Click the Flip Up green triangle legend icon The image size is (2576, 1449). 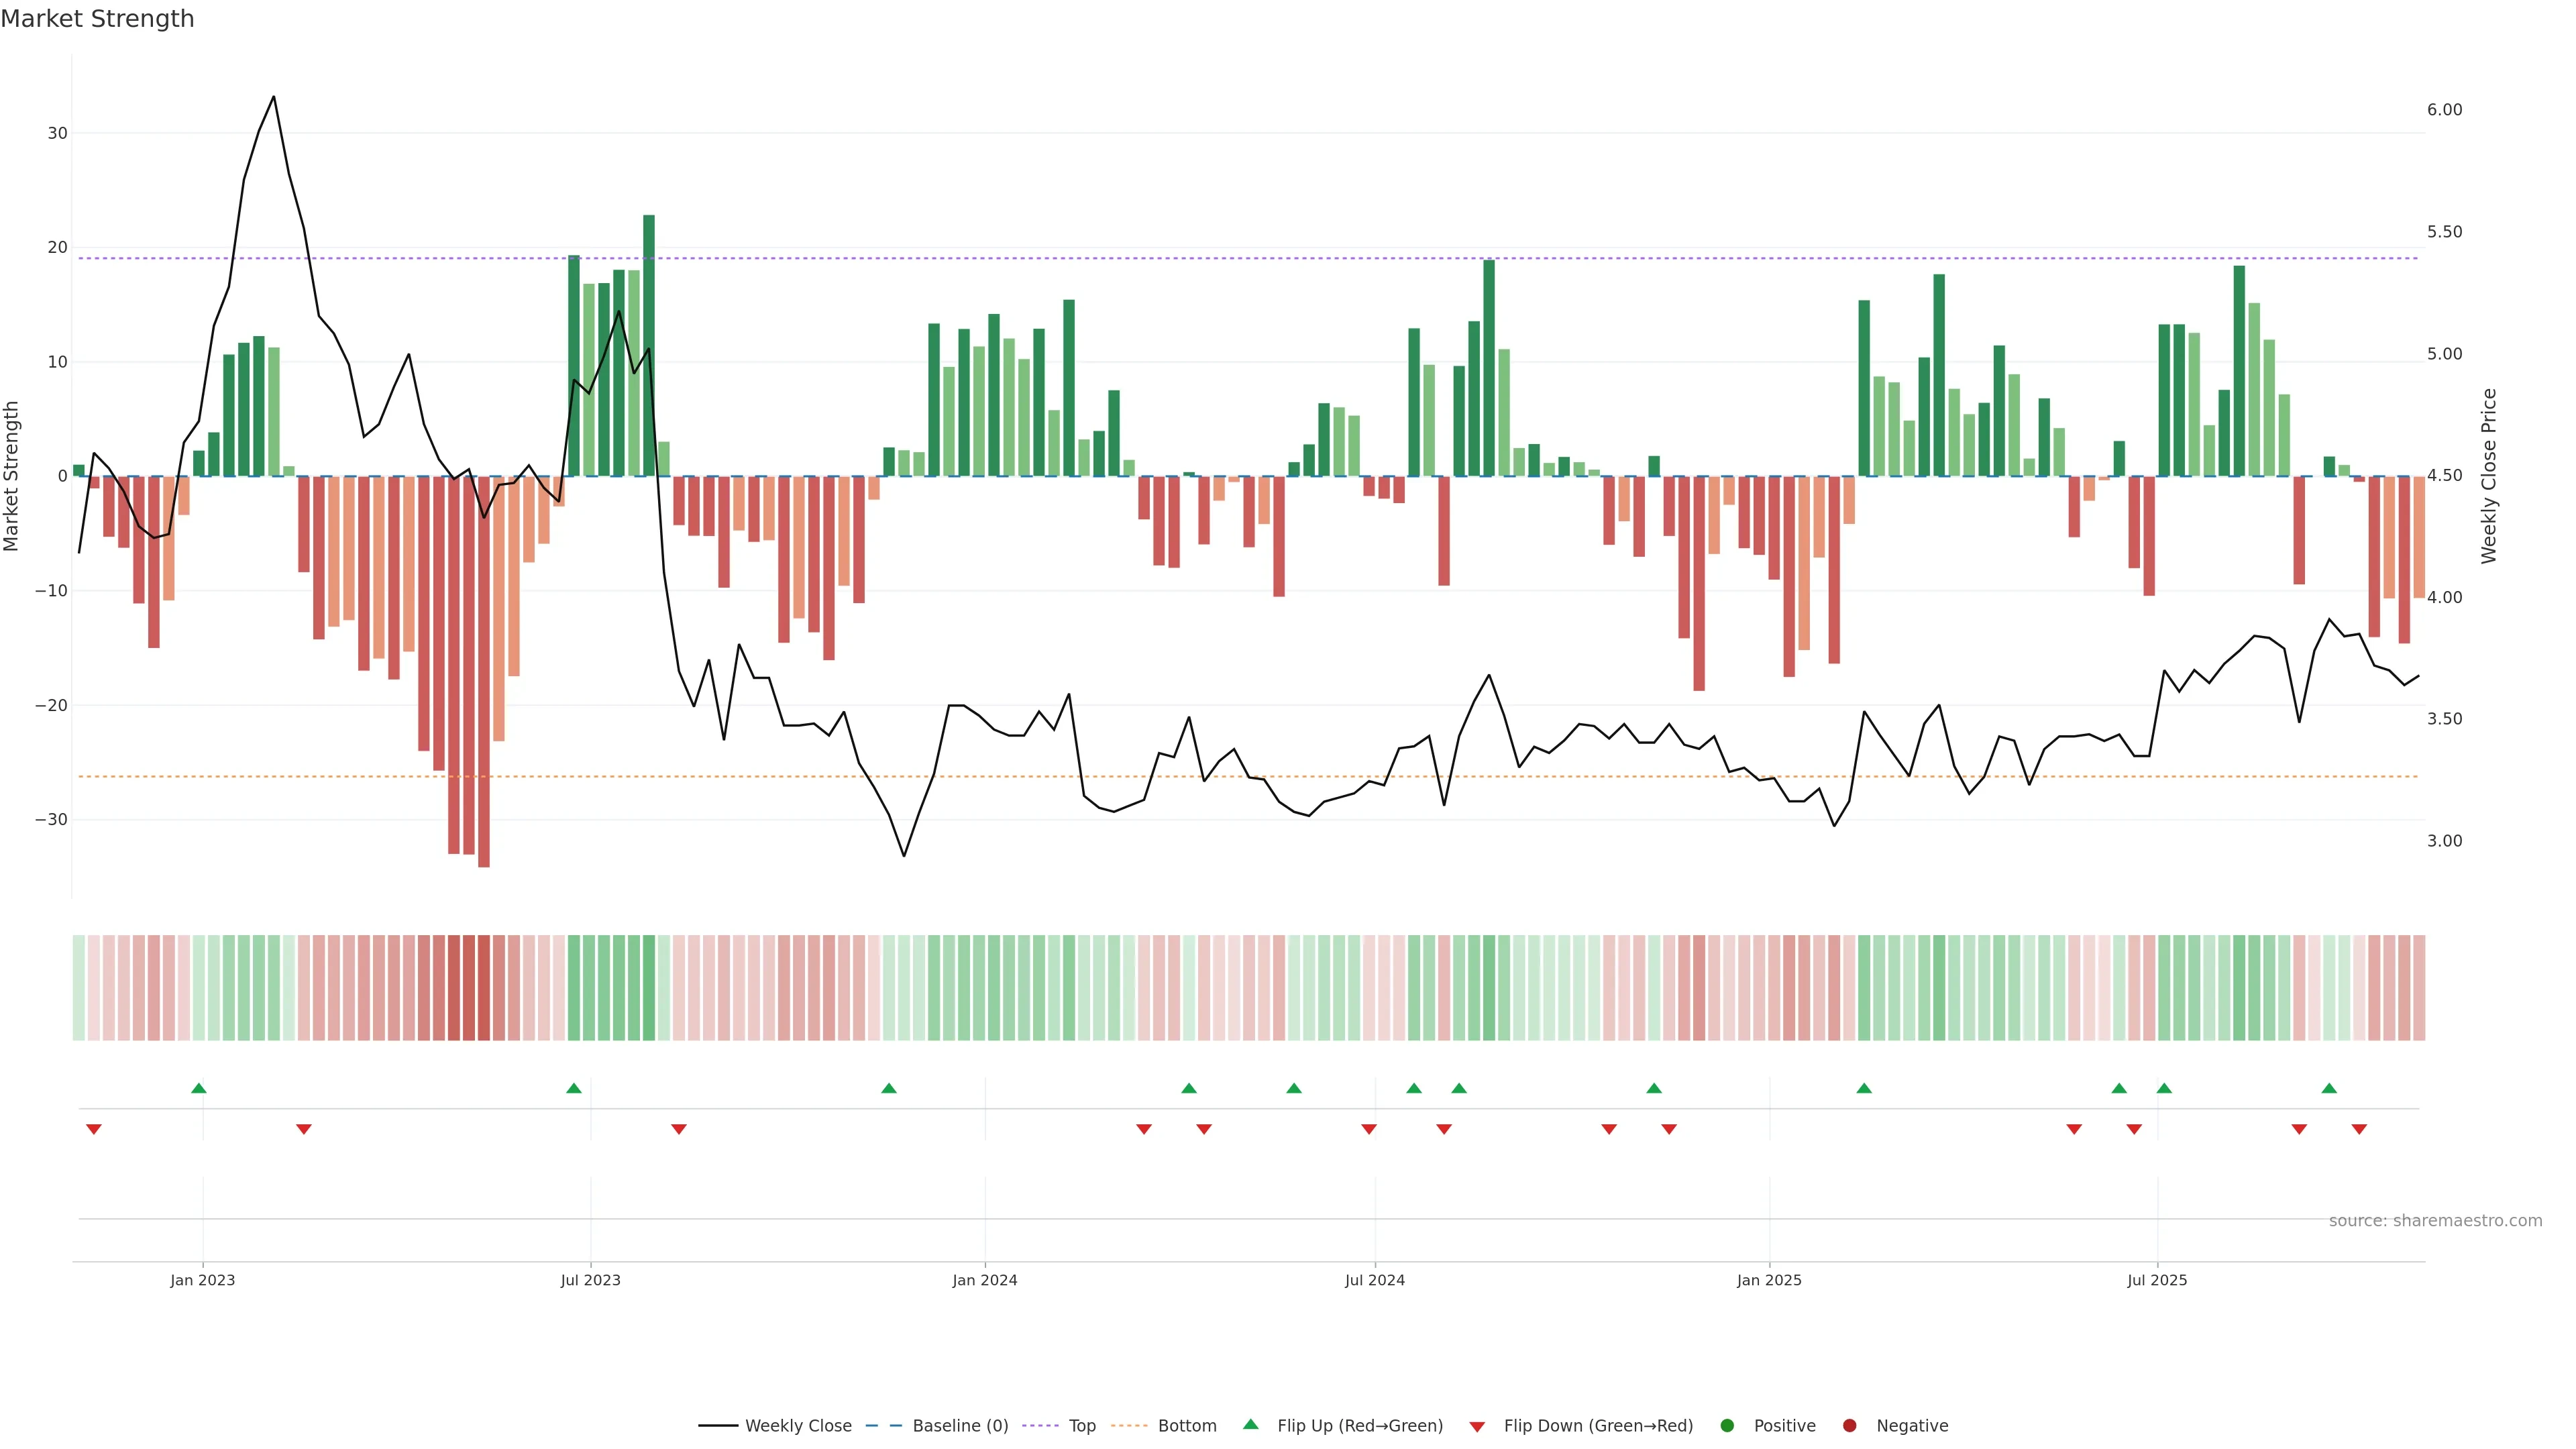pos(1250,1424)
